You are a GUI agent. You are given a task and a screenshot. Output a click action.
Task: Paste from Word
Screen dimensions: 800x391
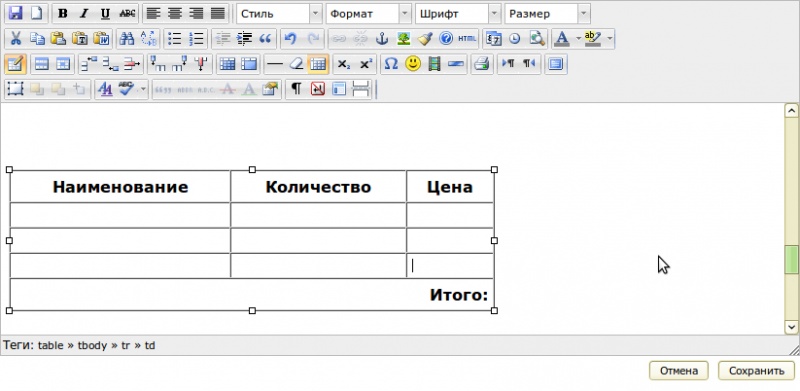(102, 39)
